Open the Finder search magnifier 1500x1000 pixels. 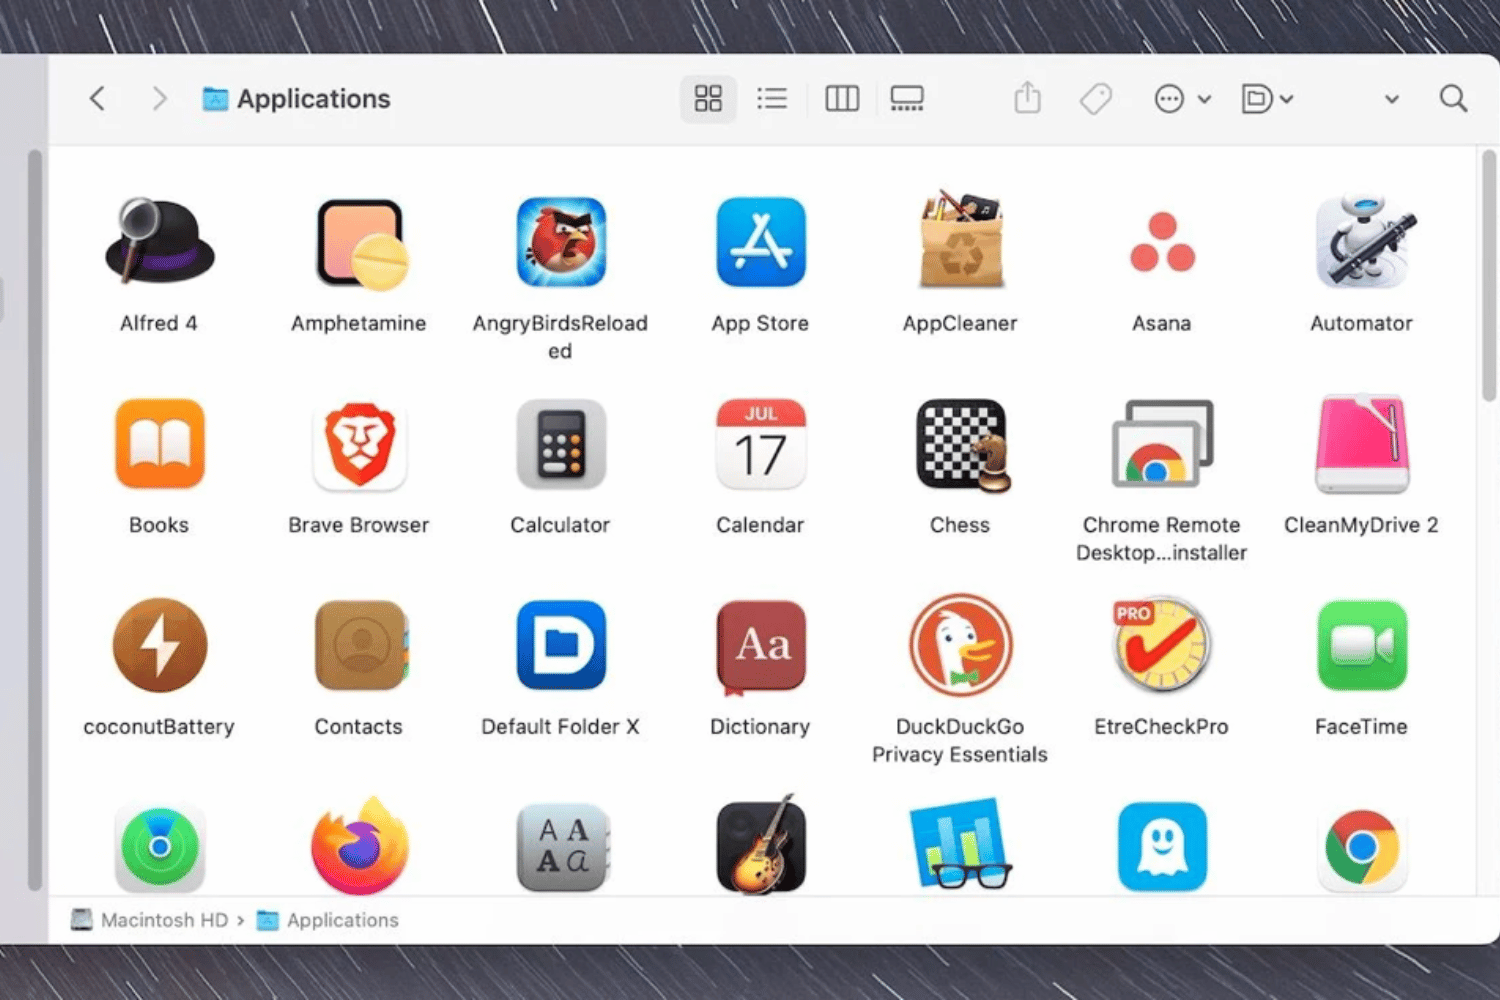1453,98
